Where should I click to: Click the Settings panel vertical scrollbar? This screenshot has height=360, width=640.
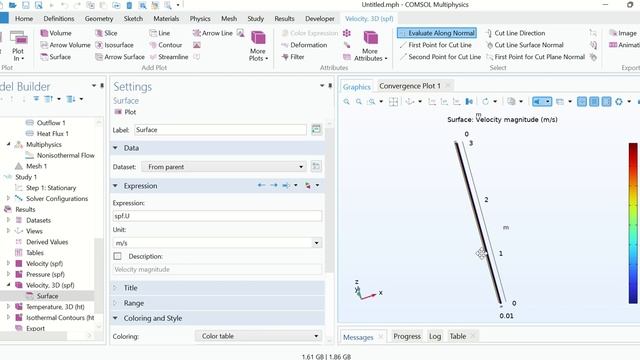click(x=330, y=200)
